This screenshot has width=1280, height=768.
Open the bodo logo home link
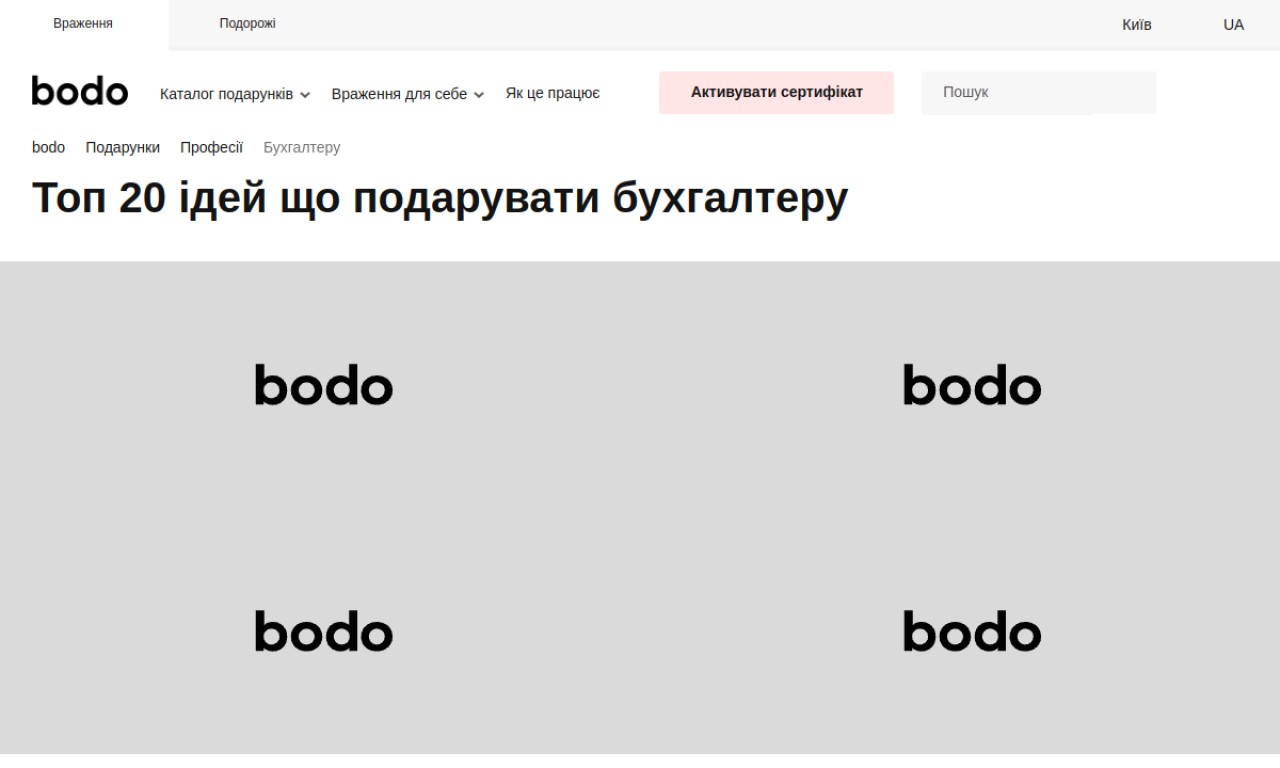[80, 92]
